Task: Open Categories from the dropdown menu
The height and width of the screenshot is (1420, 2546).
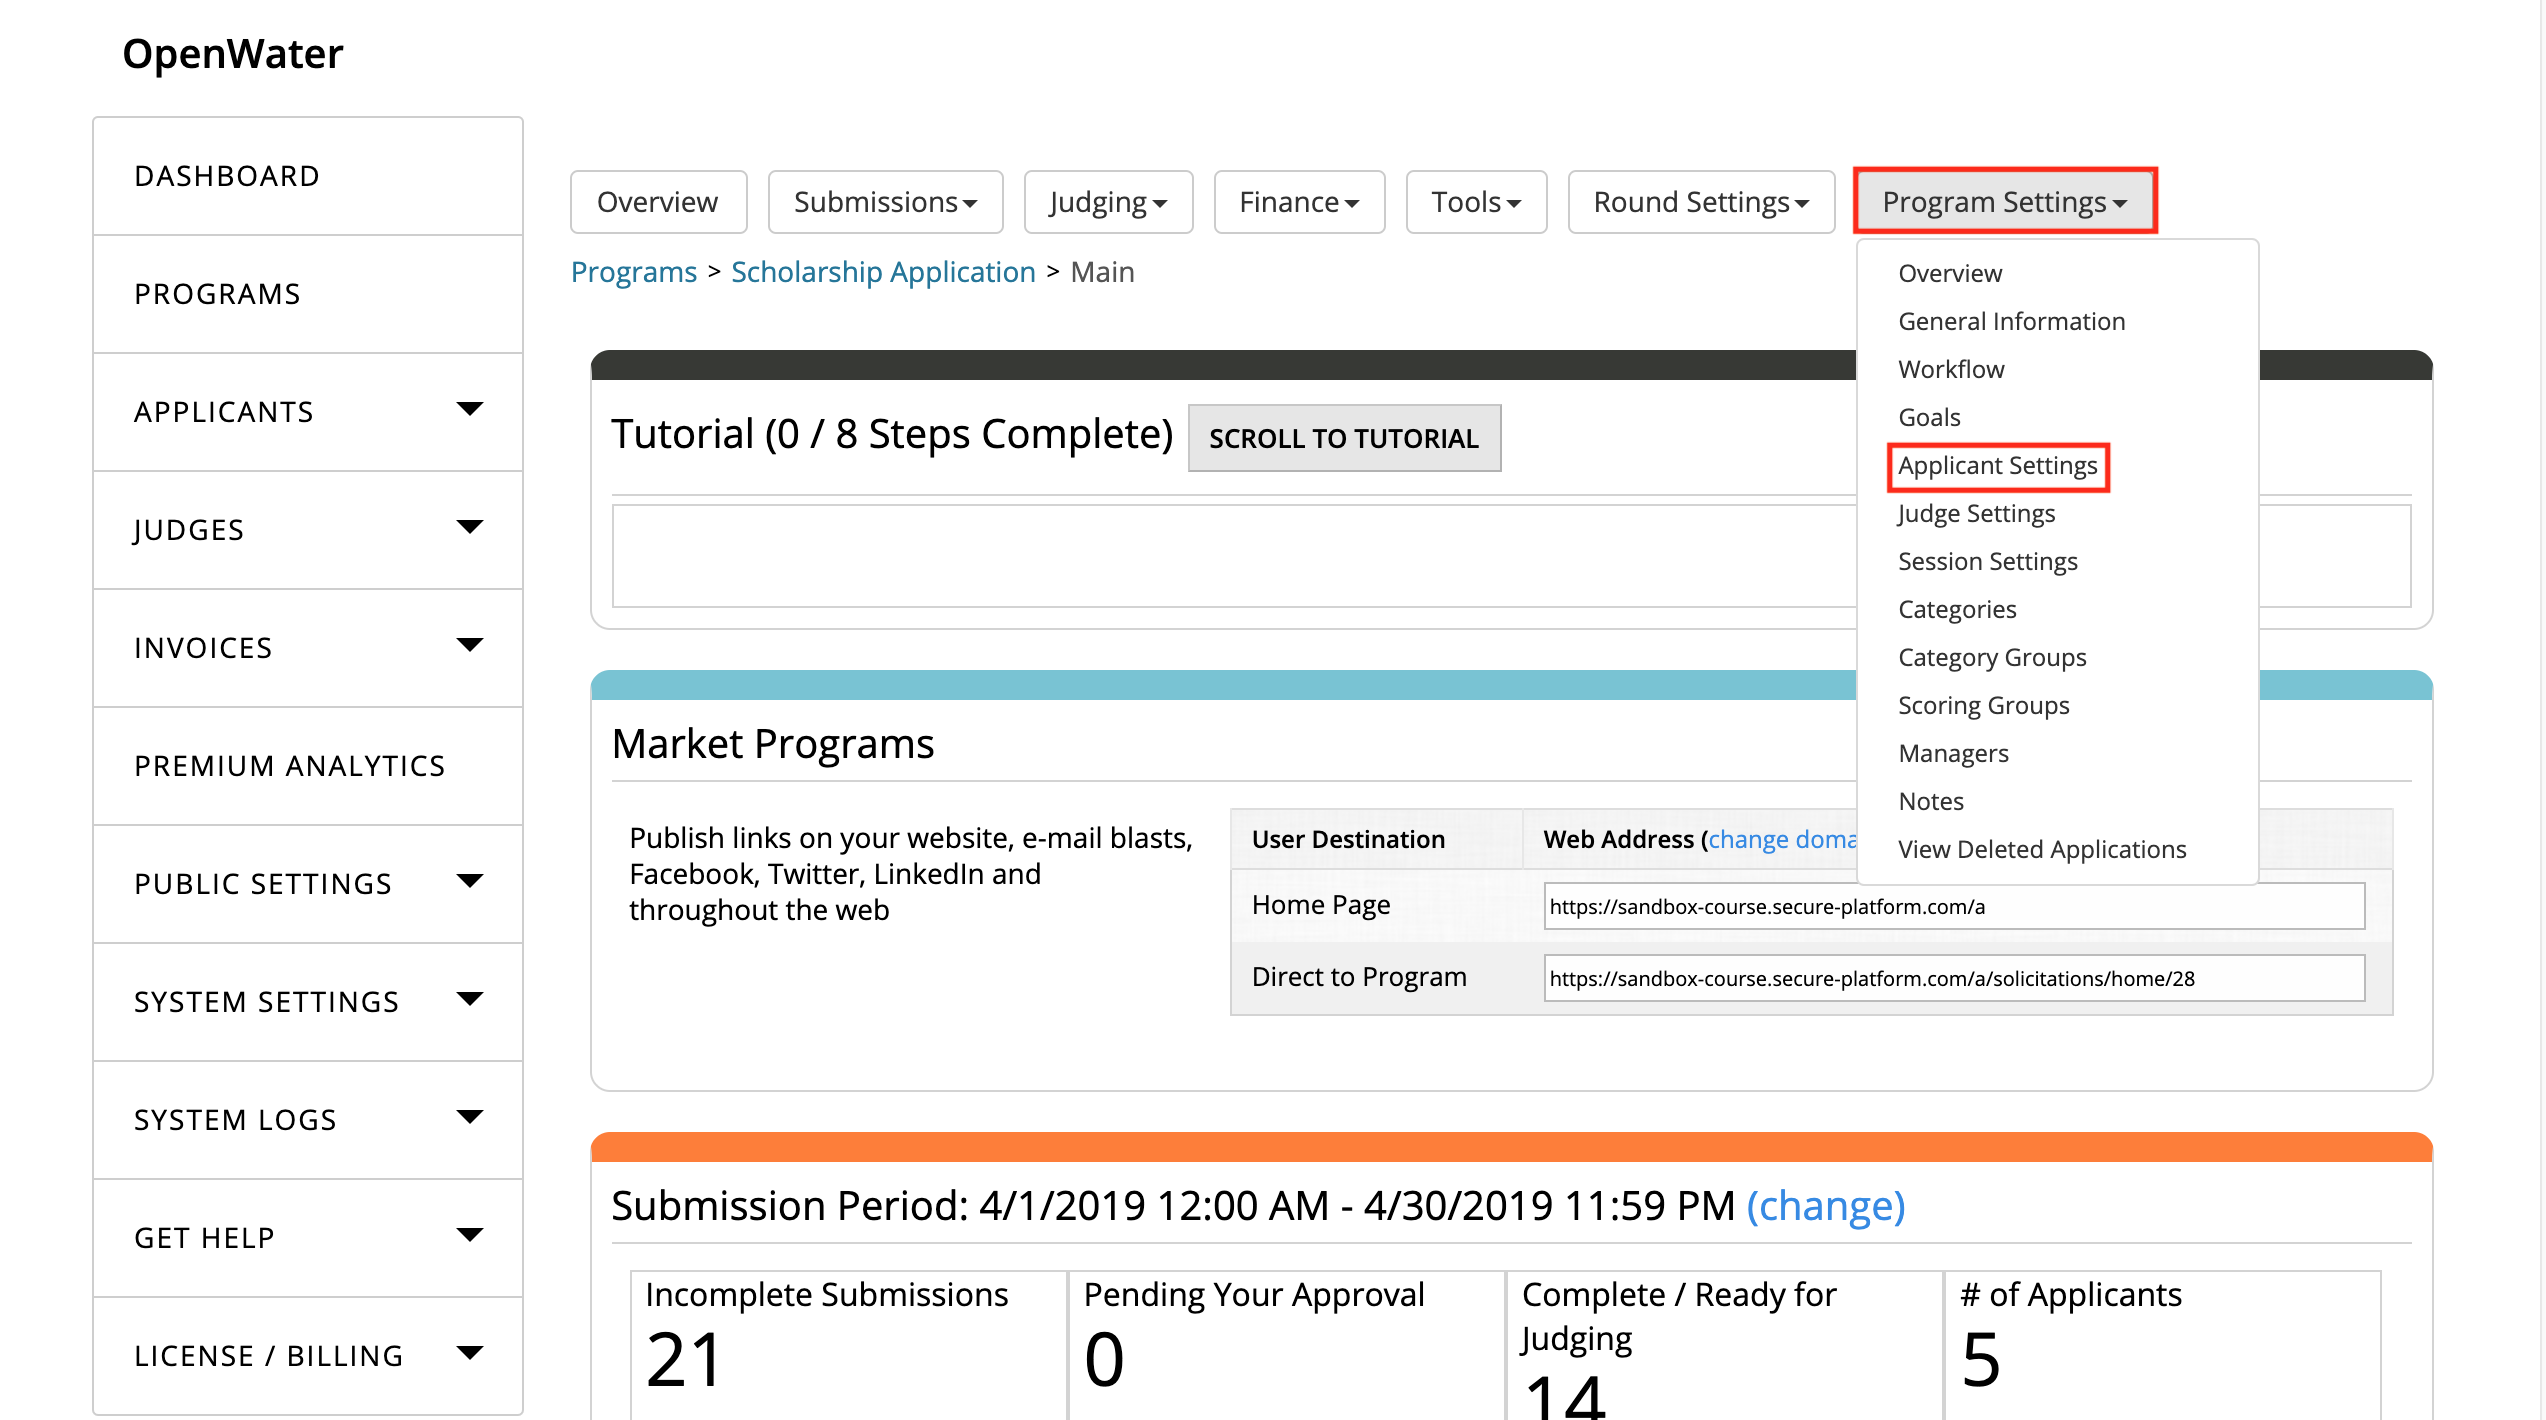Action: tap(1957, 609)
